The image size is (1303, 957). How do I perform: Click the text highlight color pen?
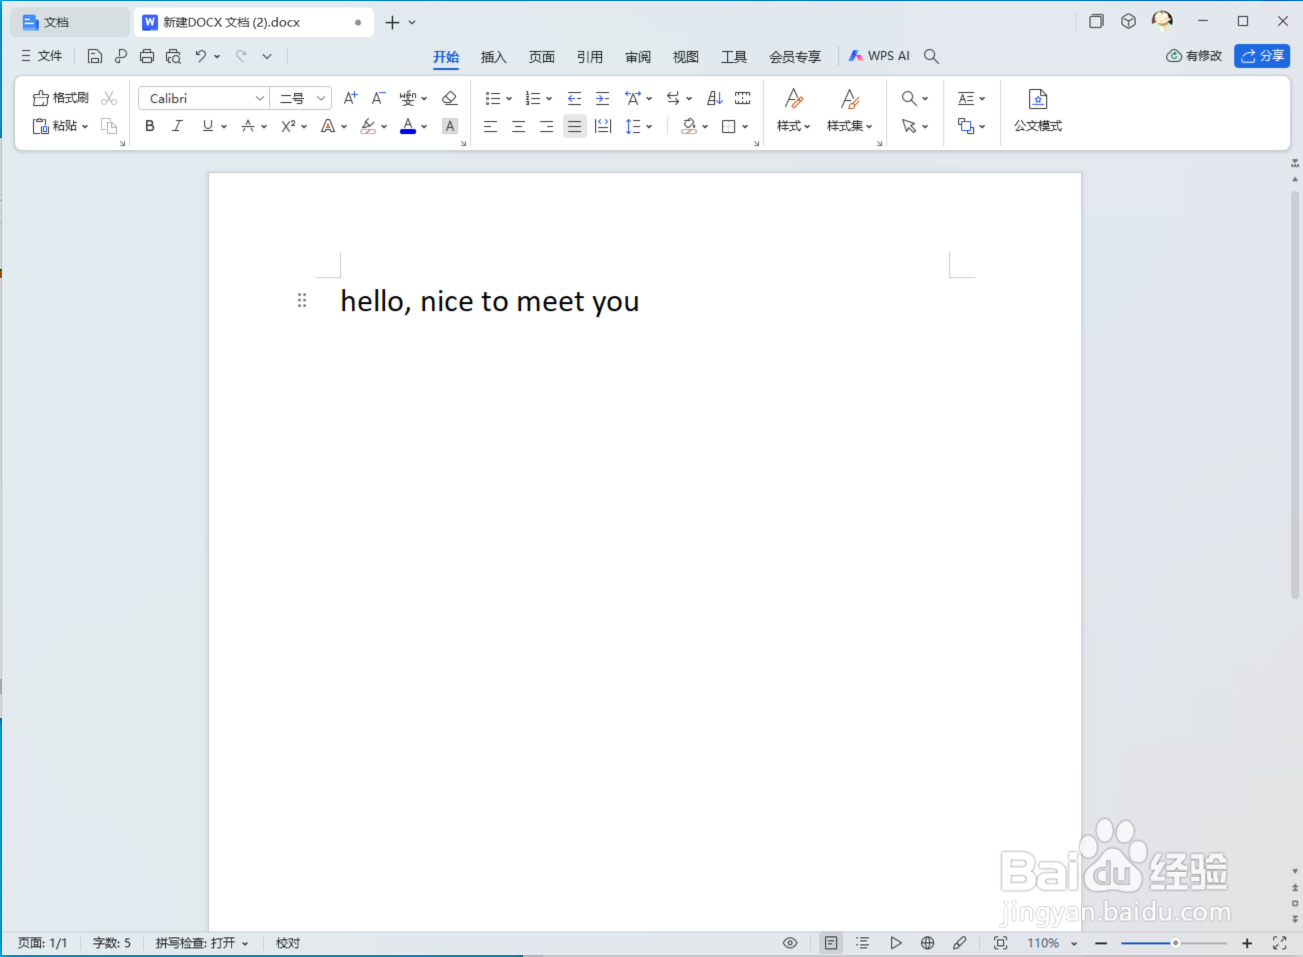point(368,126)
